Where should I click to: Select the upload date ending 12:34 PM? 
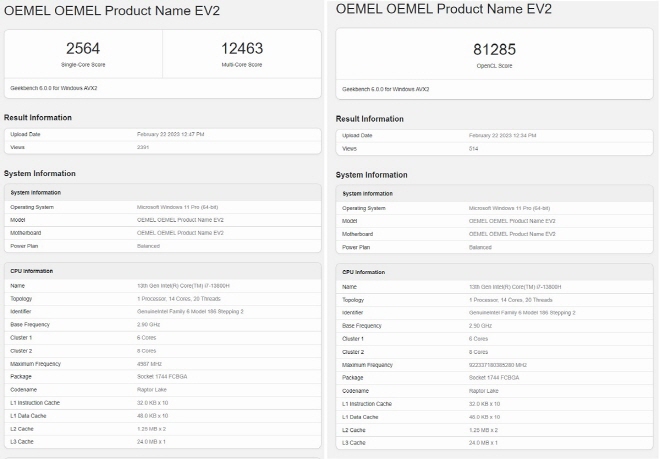click(502, 134)
